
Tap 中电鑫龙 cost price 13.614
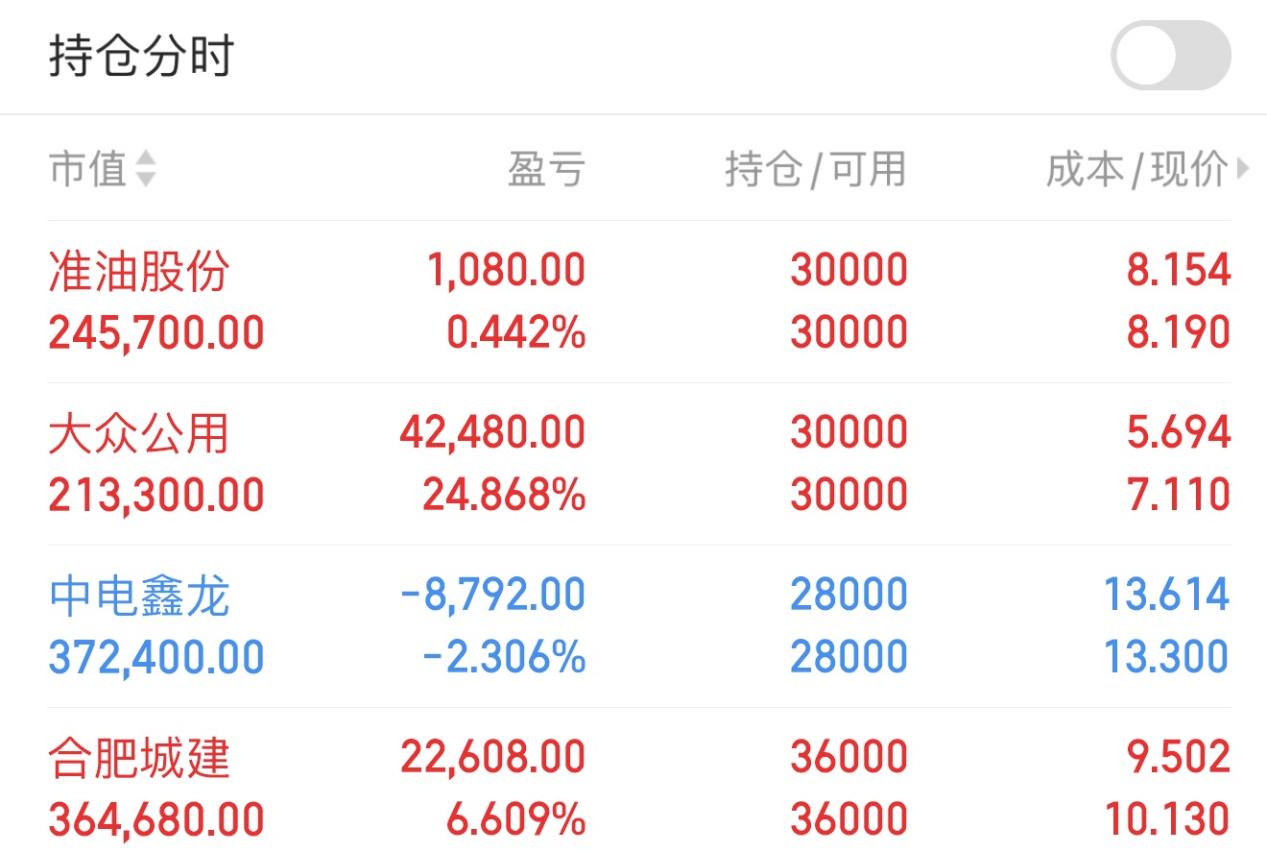point(1166,596)
